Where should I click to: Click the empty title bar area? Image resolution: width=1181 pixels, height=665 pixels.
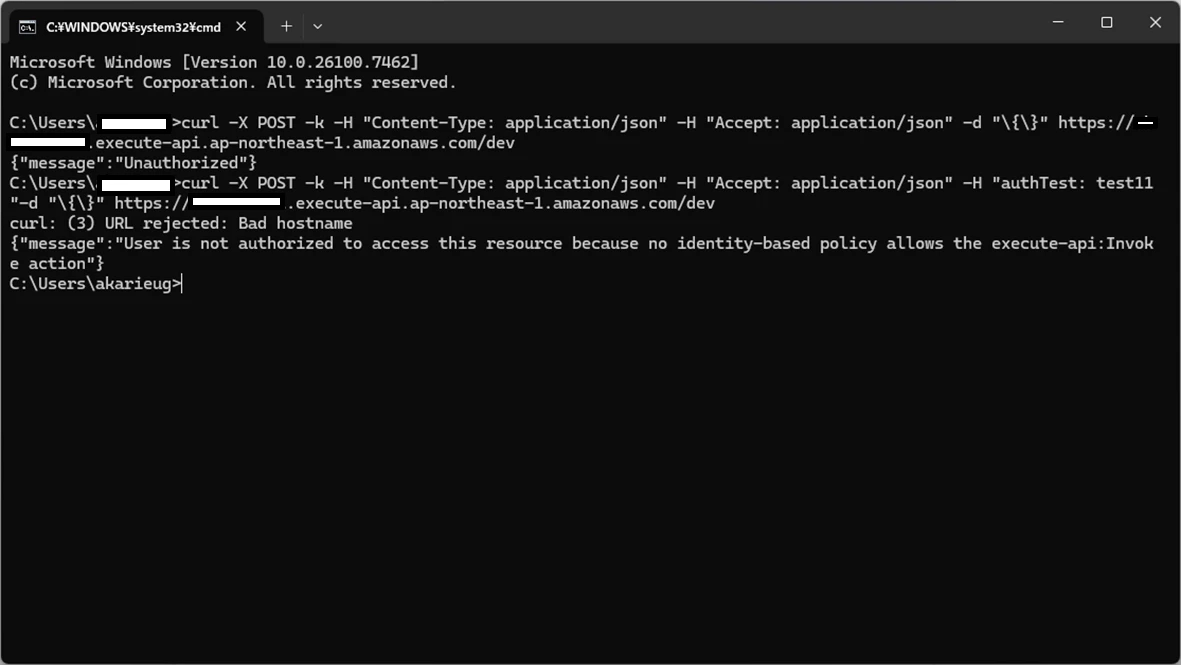pyautogui.click(x=678, y=22)
